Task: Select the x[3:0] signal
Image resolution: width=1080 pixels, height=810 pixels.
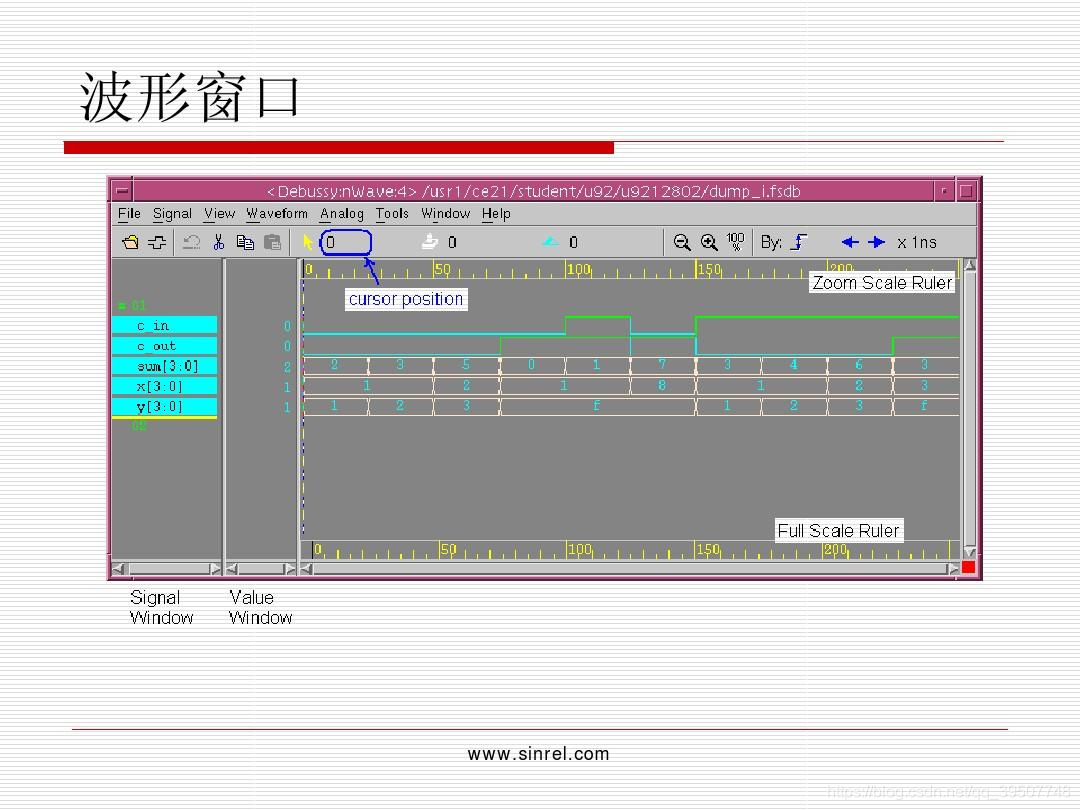Action: coord(165,386)
